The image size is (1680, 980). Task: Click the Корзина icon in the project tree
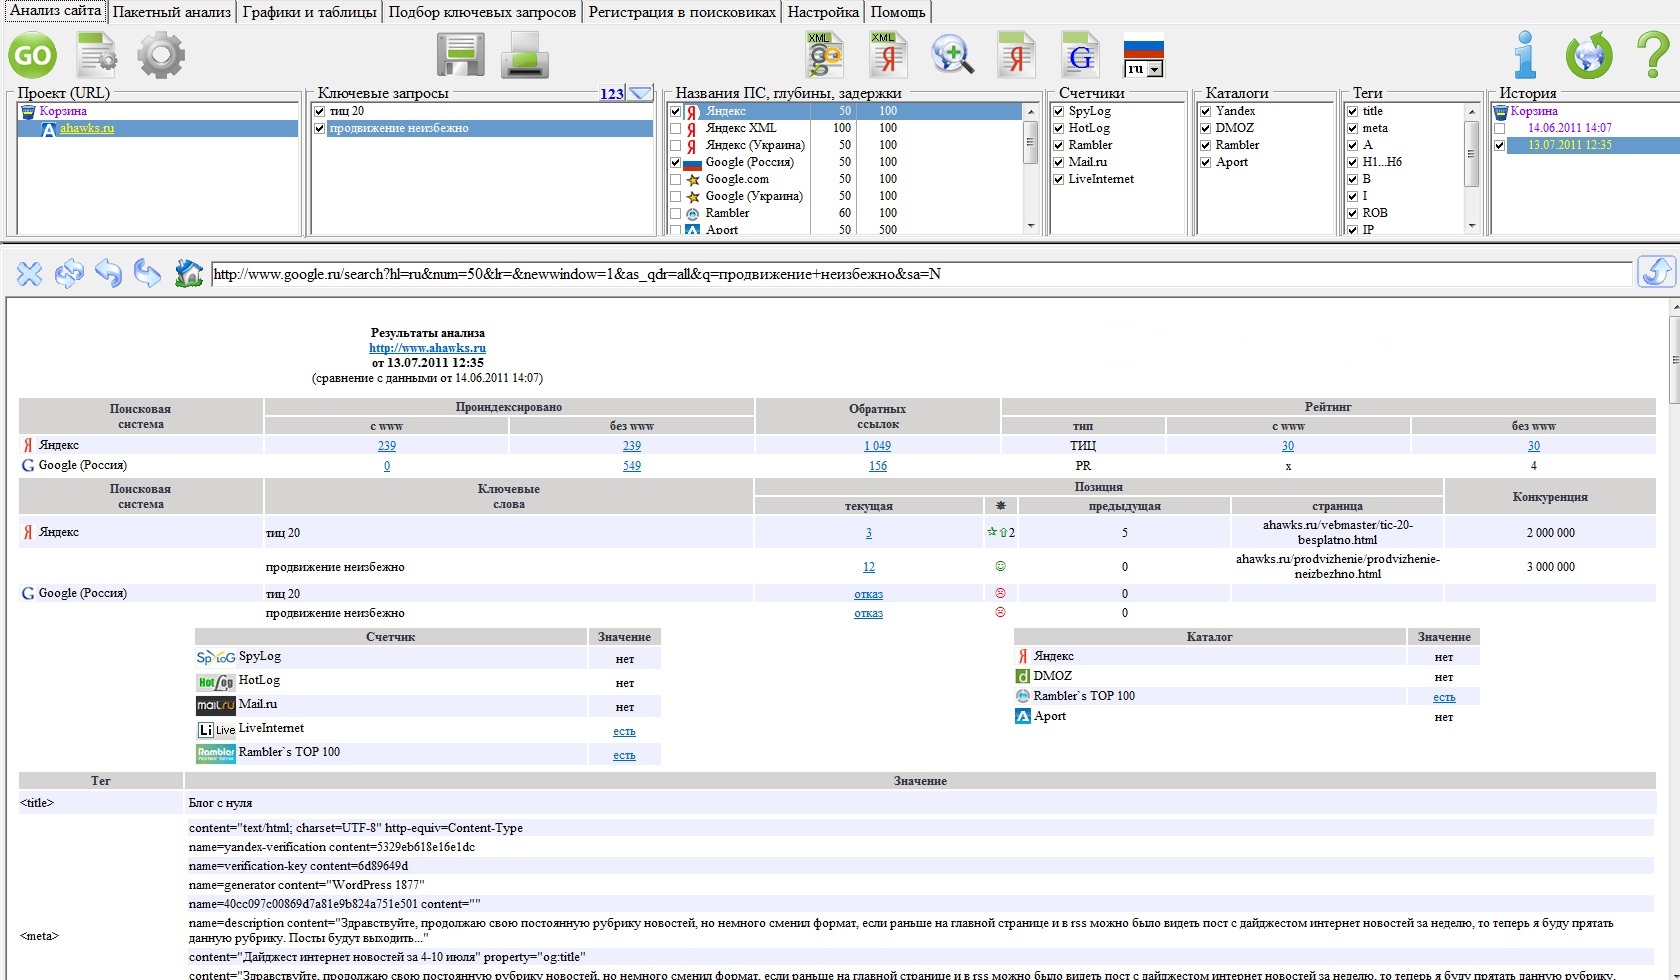click(x=28, y=111)
